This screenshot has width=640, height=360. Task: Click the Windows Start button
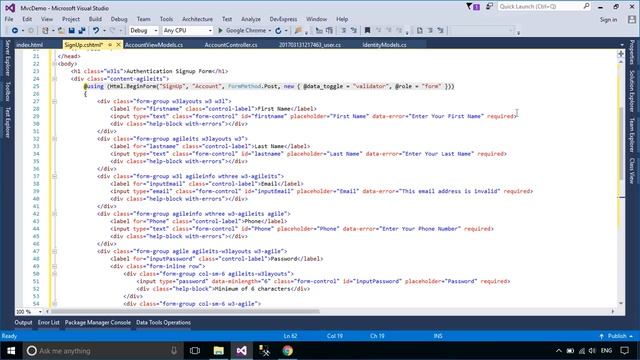[x=11, y=351]
